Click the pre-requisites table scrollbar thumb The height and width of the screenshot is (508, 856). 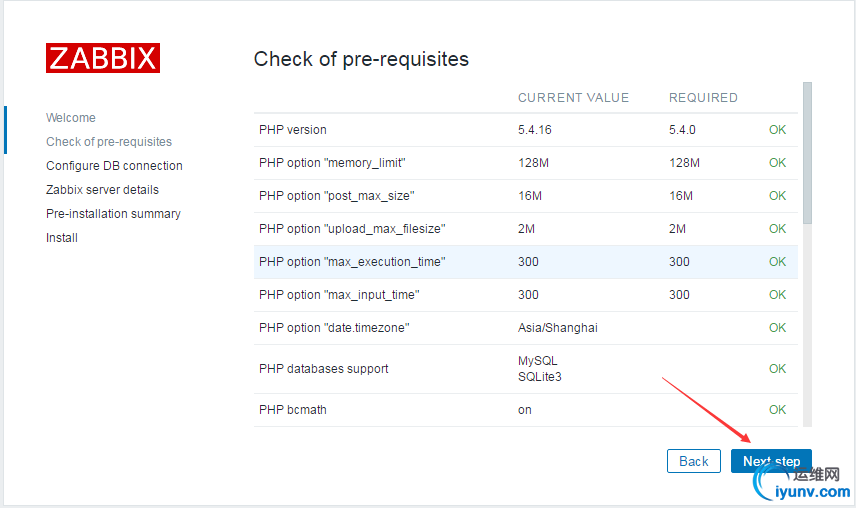(x=807, y=153)
